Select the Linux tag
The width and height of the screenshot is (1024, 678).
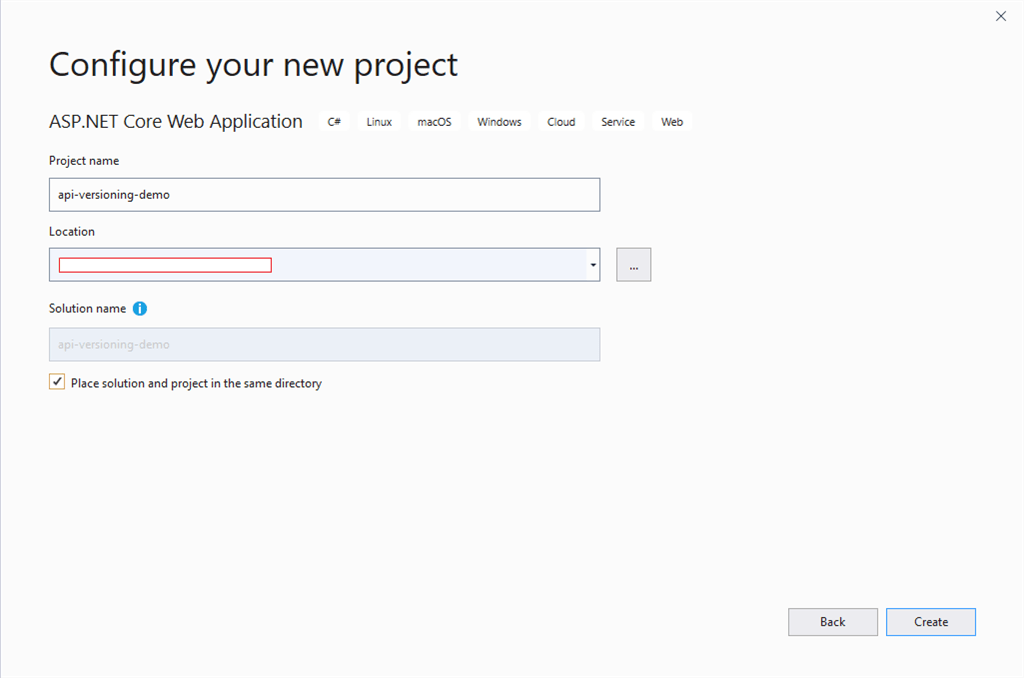click(379, 121)
